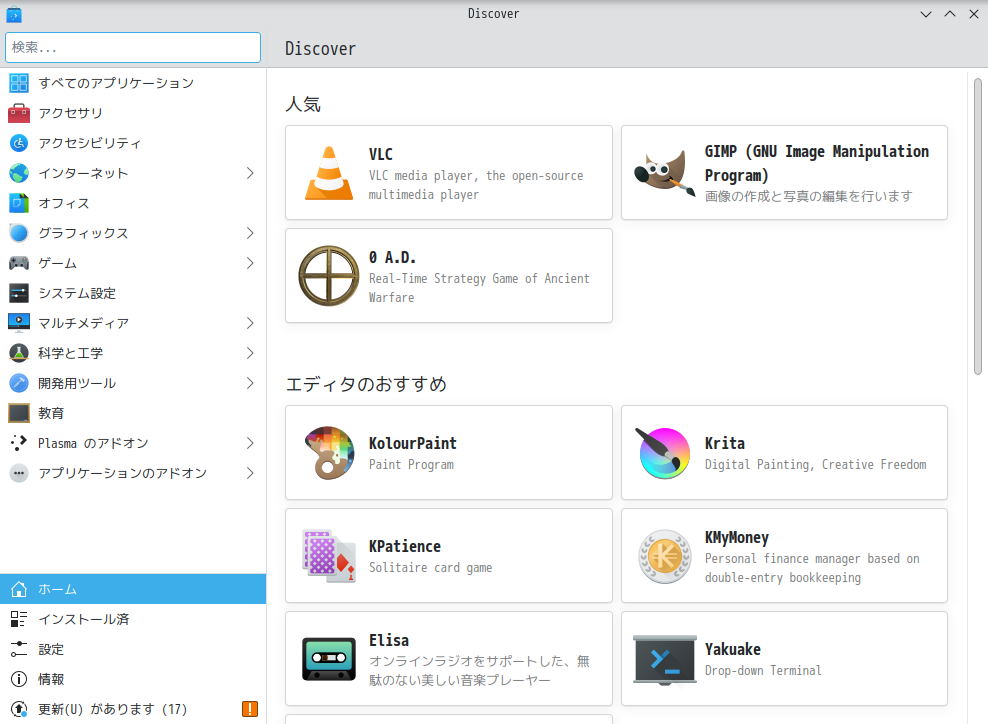988x724 pixels.
Task: Open the 設定 page
Action: (133, 650)
